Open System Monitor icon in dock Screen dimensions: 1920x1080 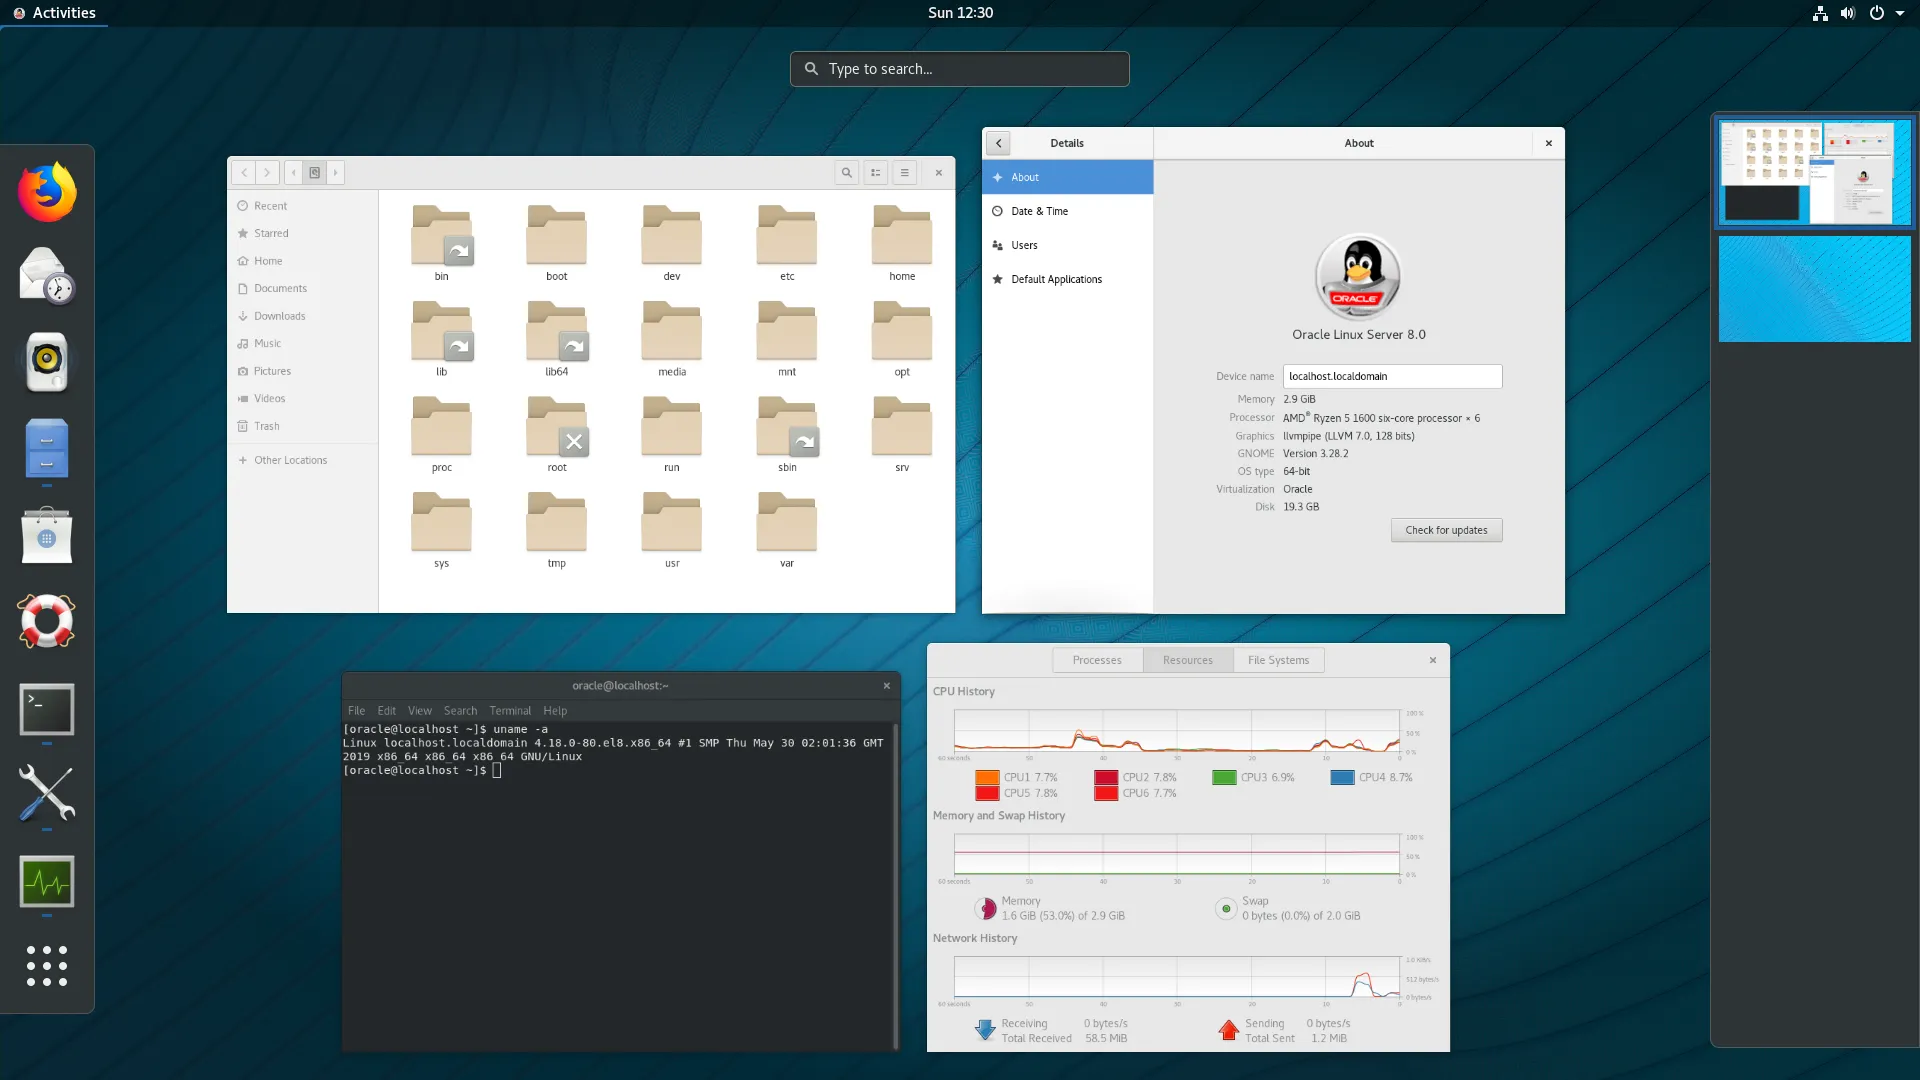tap(47, 881)
